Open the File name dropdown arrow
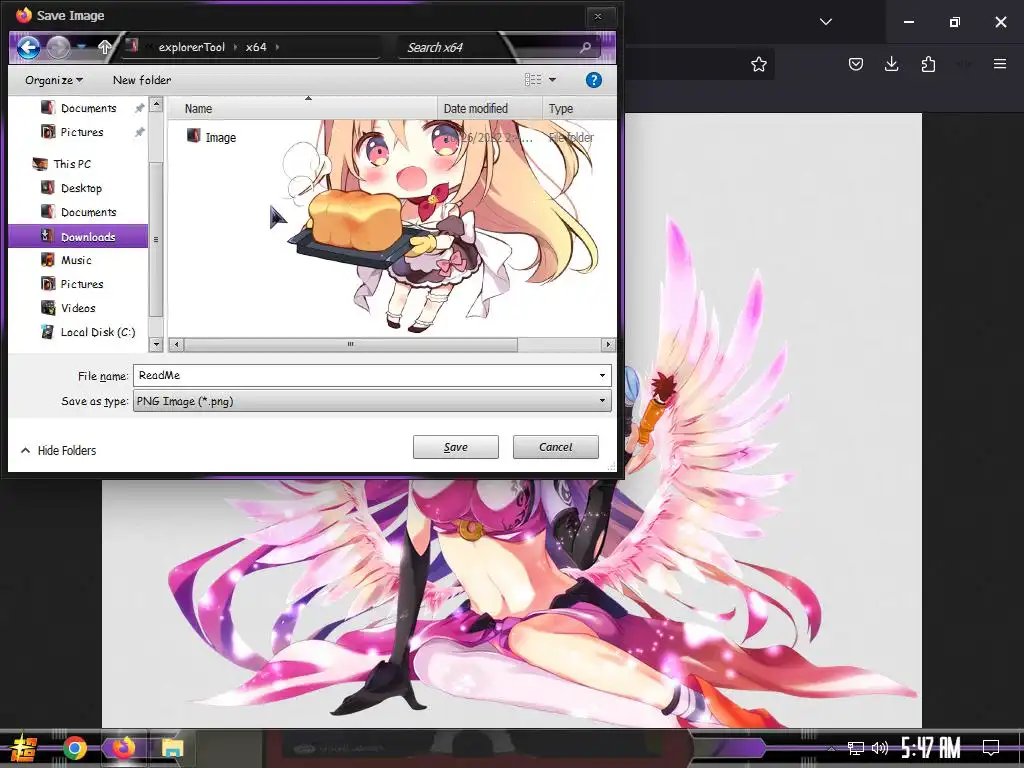Screen dimensions: 1024x768 [x=602, y=376]
